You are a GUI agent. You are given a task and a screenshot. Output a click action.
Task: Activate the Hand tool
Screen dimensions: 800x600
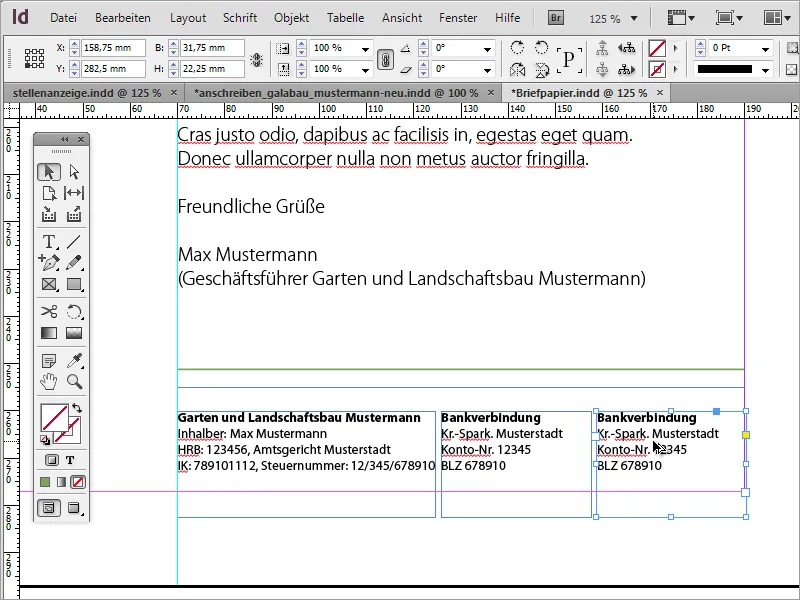pyautogui.click(x=49, y=382)
